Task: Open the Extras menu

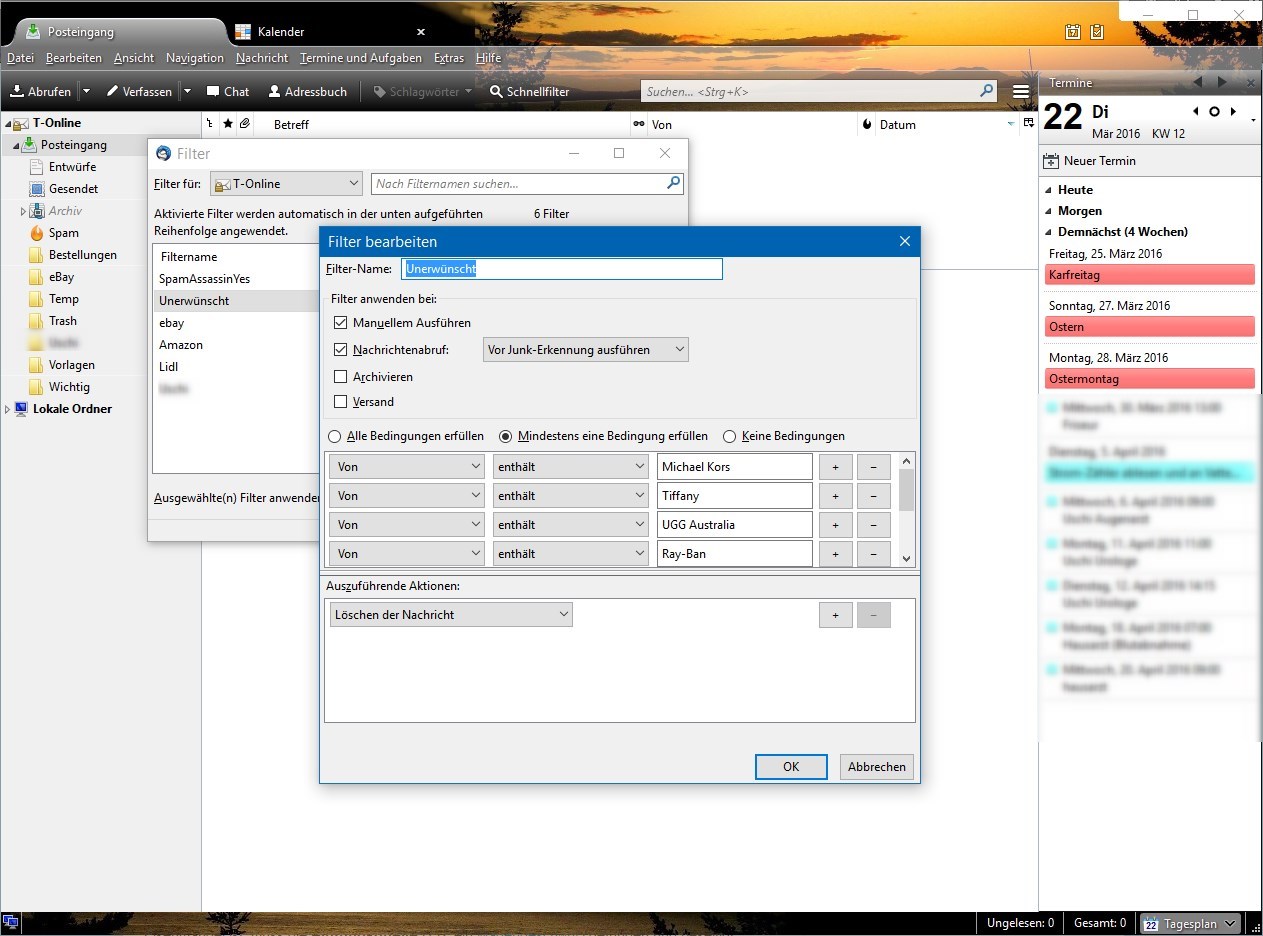Action: point(448,58)
